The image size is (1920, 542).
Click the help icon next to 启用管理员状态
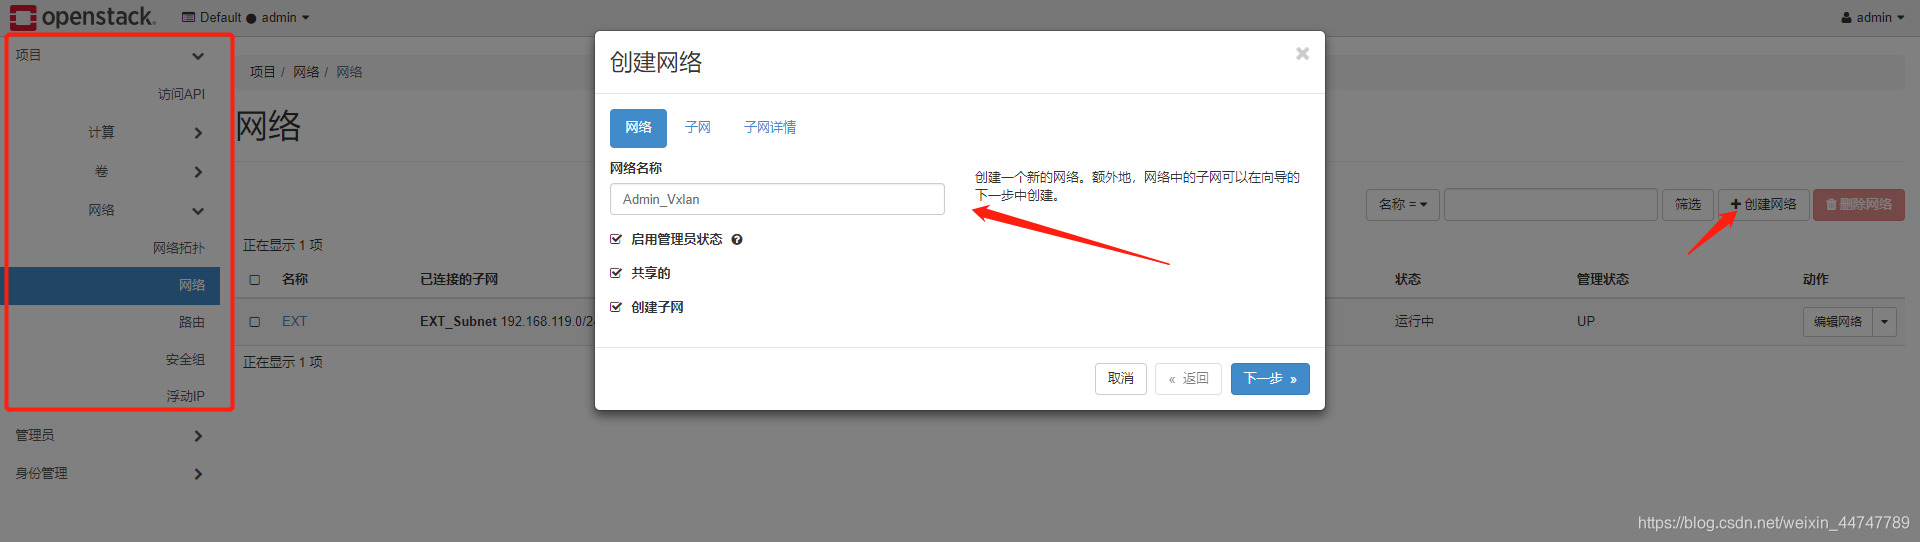point(737,240)
